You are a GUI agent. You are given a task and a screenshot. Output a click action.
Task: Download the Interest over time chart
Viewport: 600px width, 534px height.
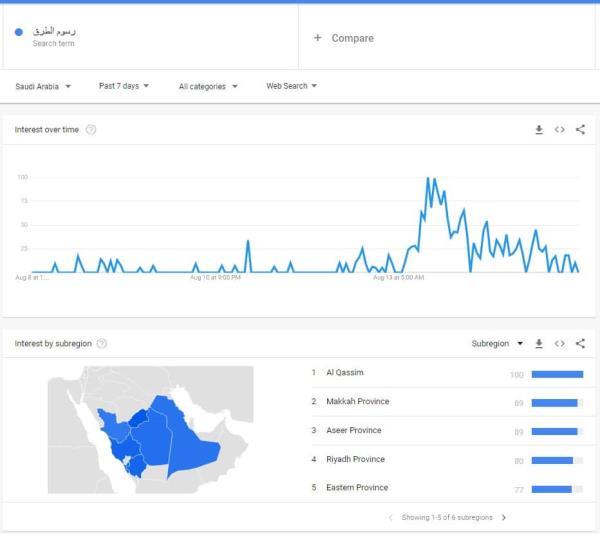(x=539, y=130)
